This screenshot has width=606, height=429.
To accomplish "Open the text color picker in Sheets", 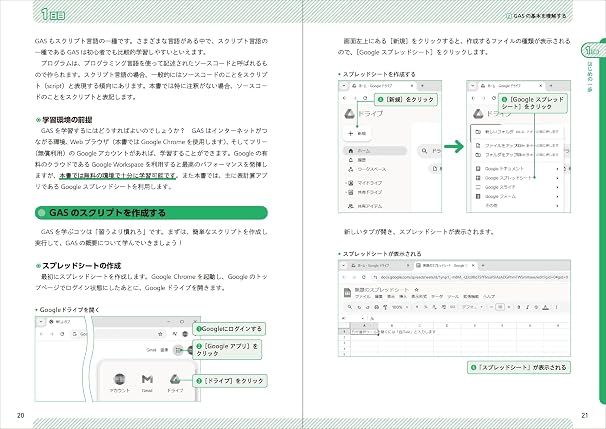I will pyautogui.click(x=545, y=307).
